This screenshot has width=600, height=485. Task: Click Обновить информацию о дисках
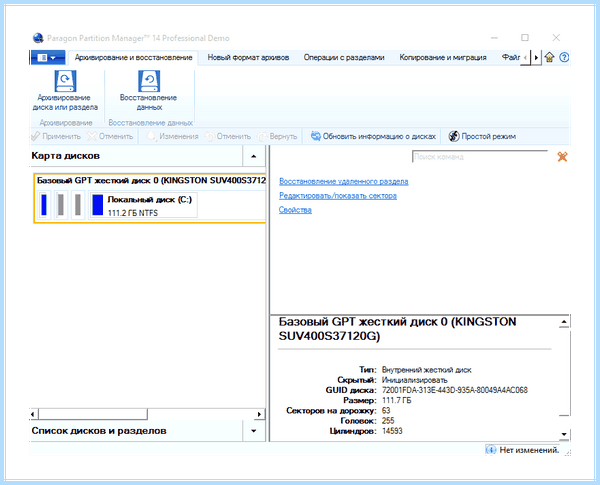(373, 136)
